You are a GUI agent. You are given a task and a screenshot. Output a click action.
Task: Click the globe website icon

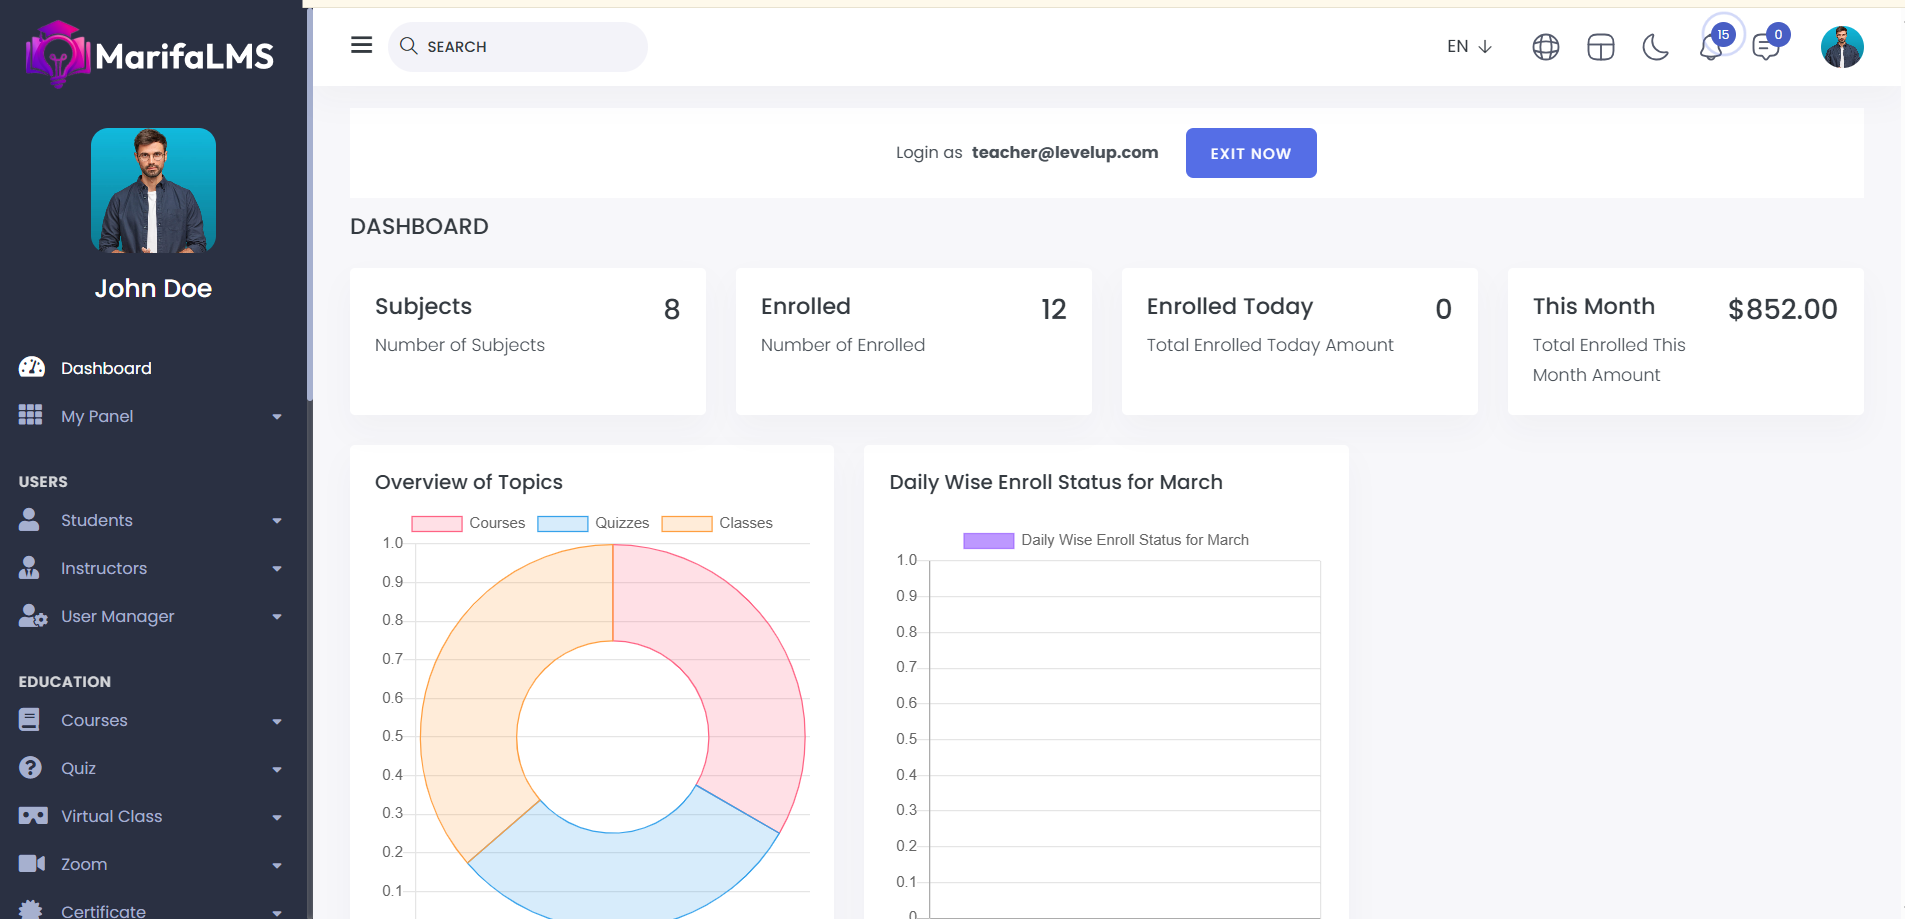coord(1545,47)
